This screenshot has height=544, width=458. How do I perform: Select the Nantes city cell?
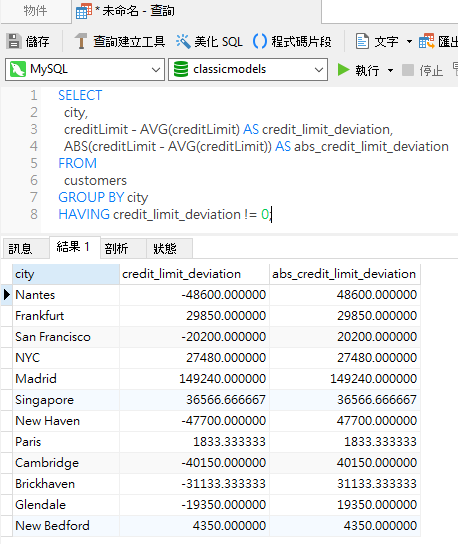pyautogui.click(x=66, y=295)
